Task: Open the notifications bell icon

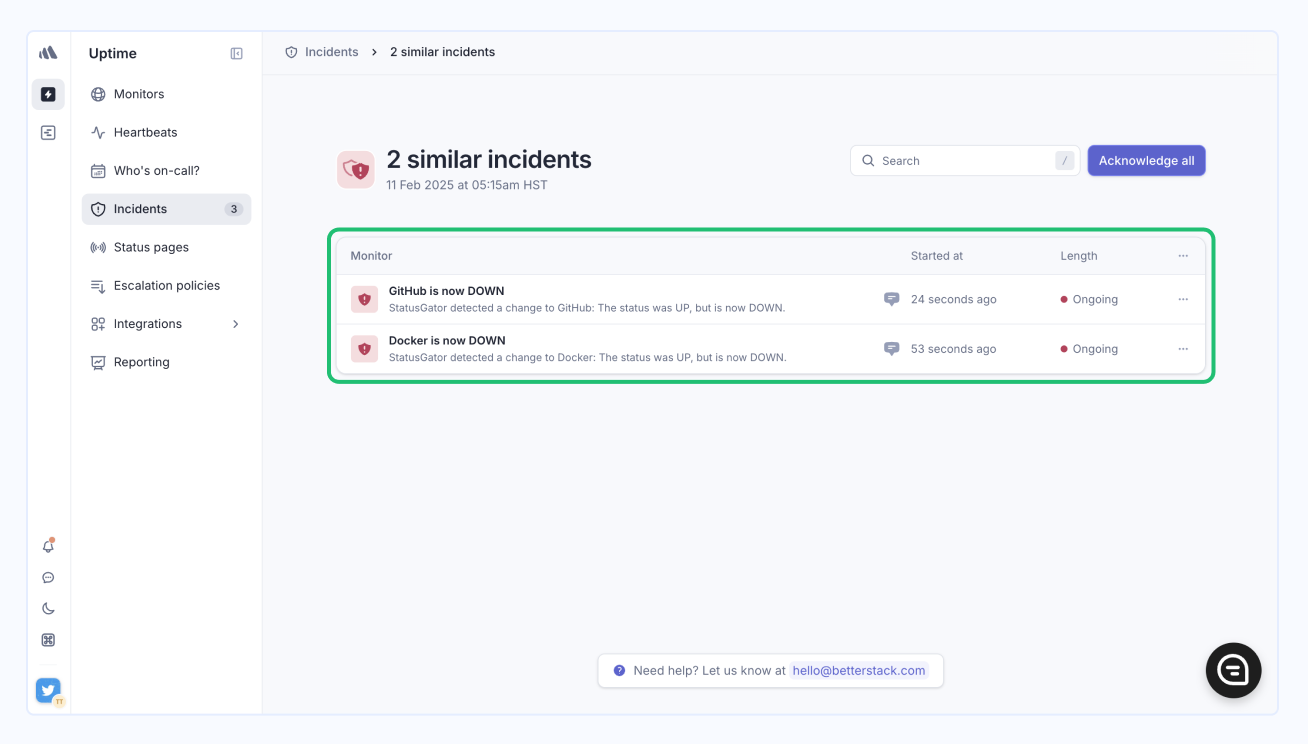Action: point(48,546)
